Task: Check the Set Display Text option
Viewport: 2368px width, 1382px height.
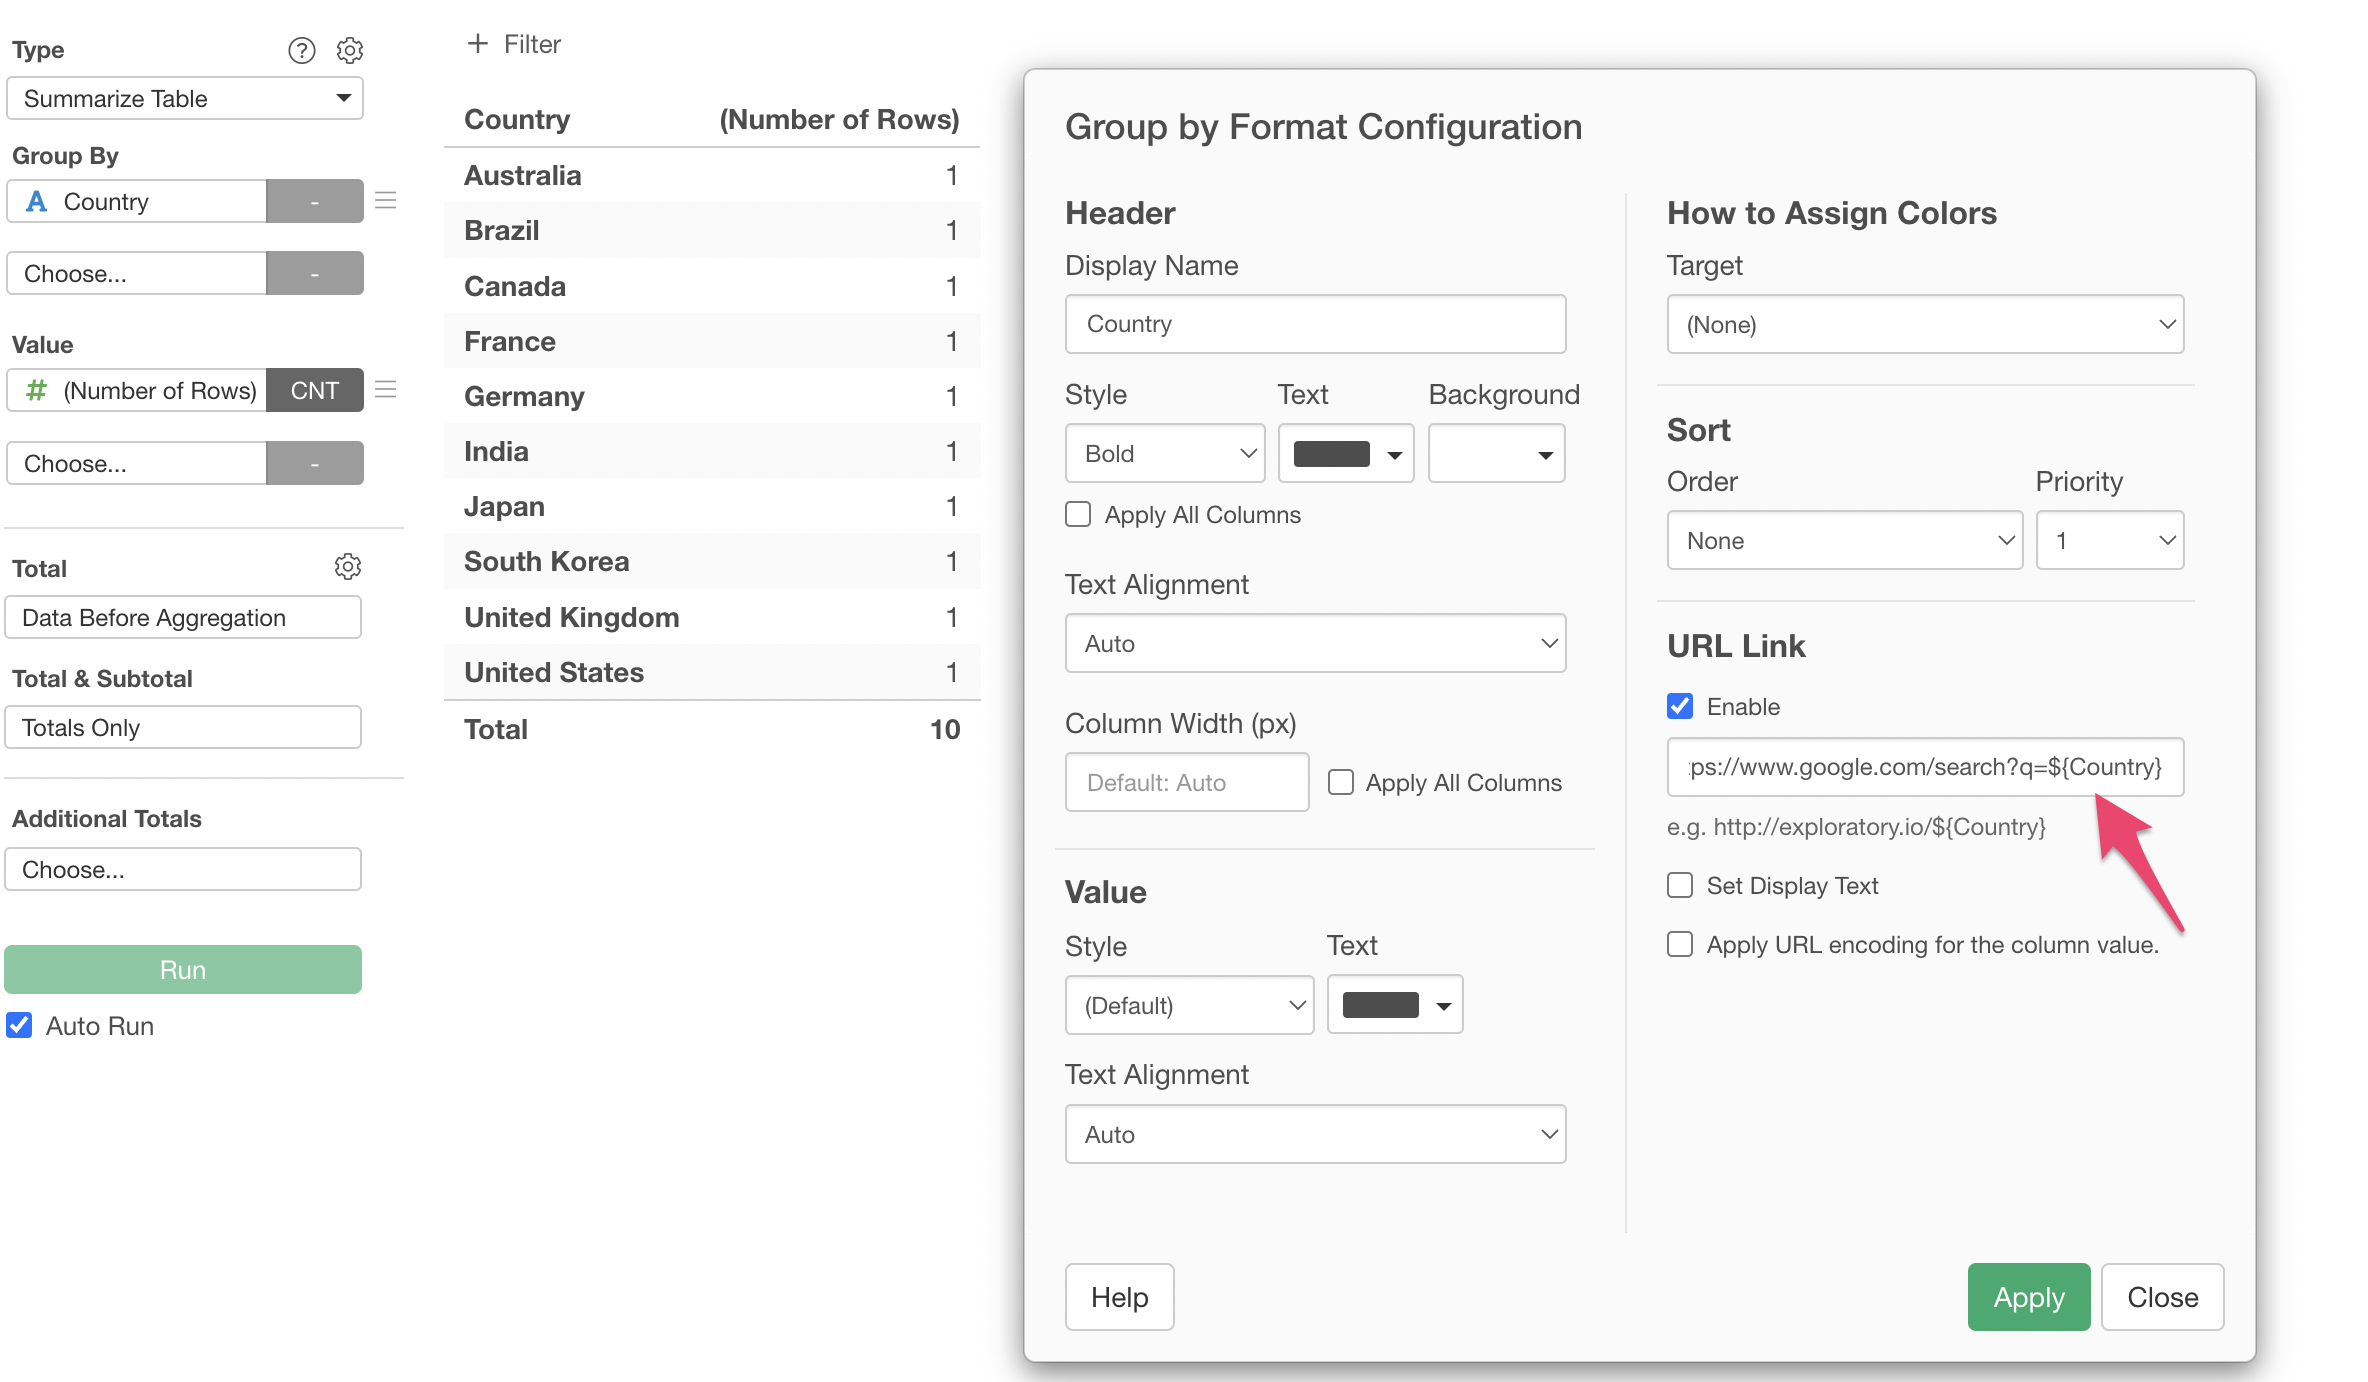Action: point(1680,886)
